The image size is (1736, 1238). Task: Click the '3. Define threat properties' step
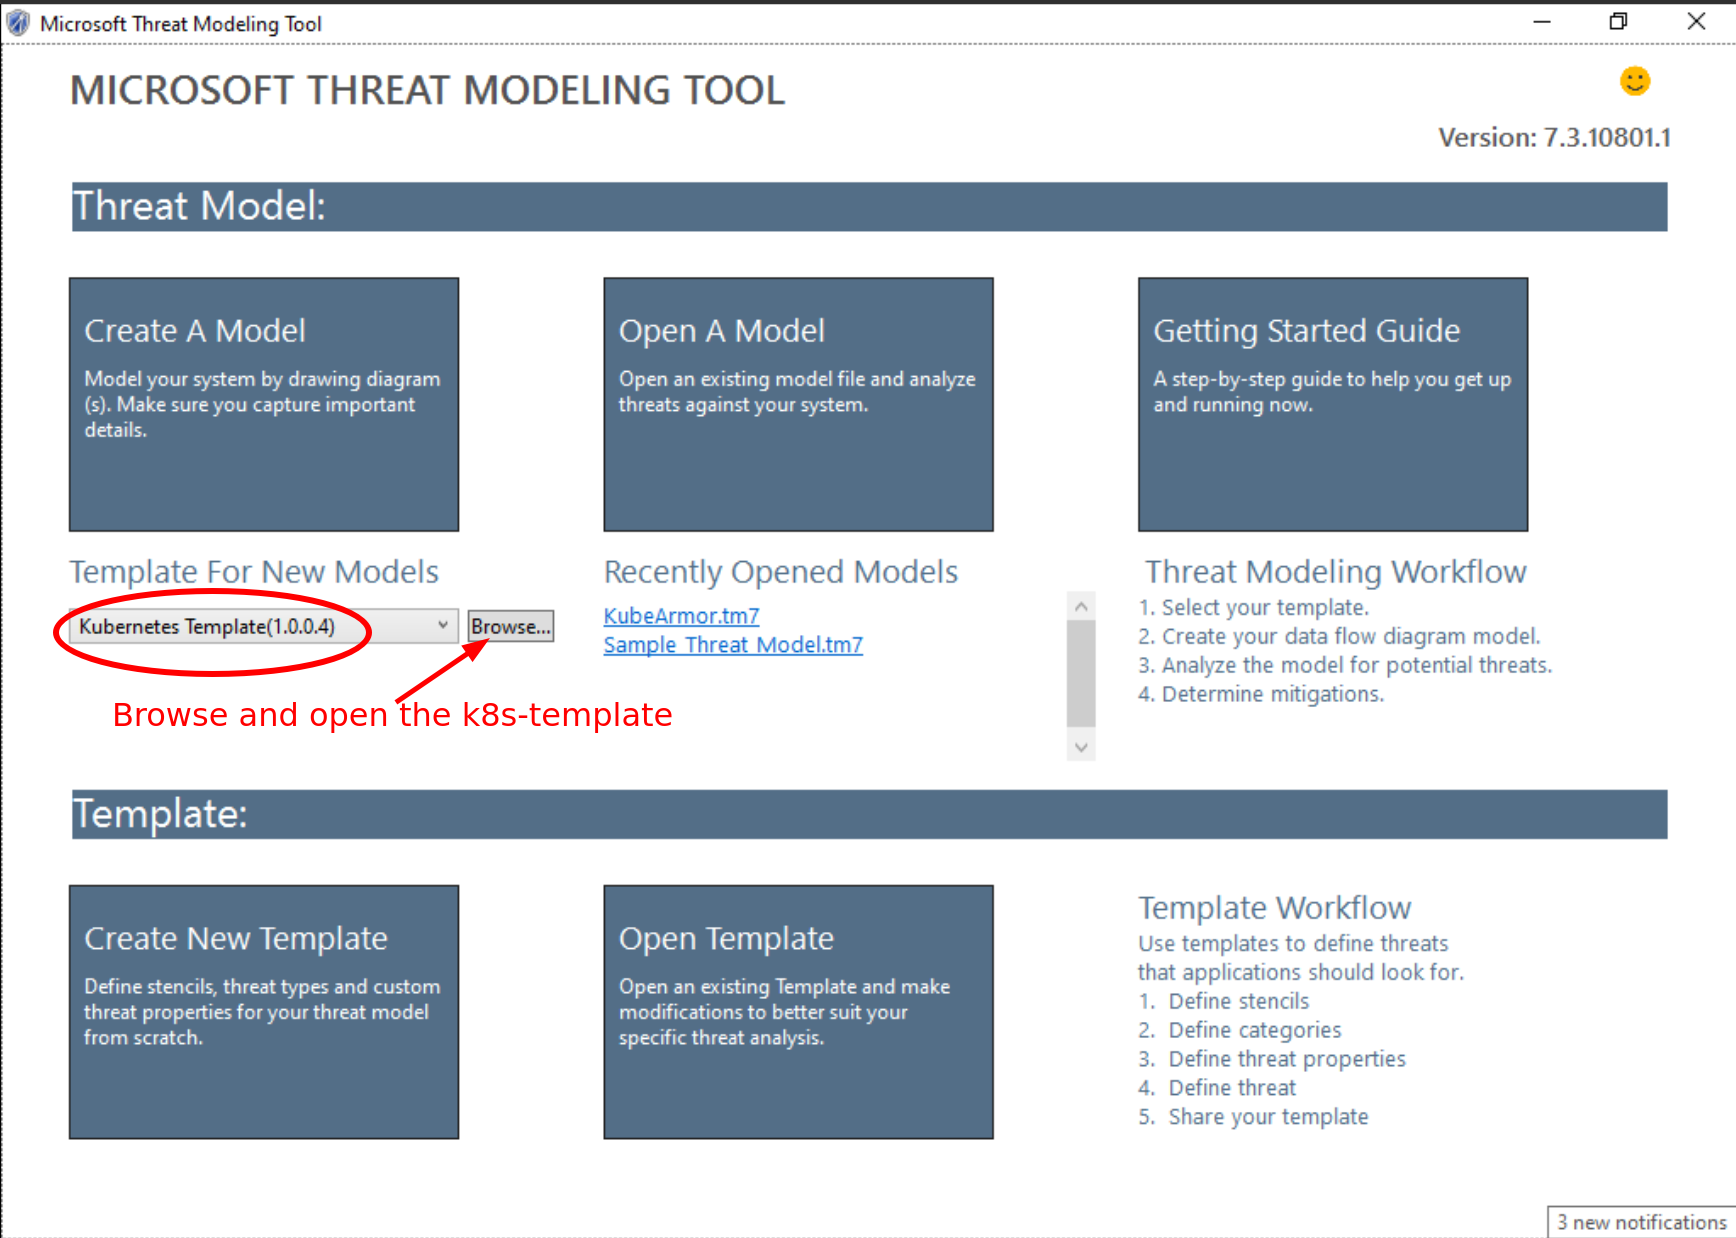pyautogui.click(x=1272, y=1059)
